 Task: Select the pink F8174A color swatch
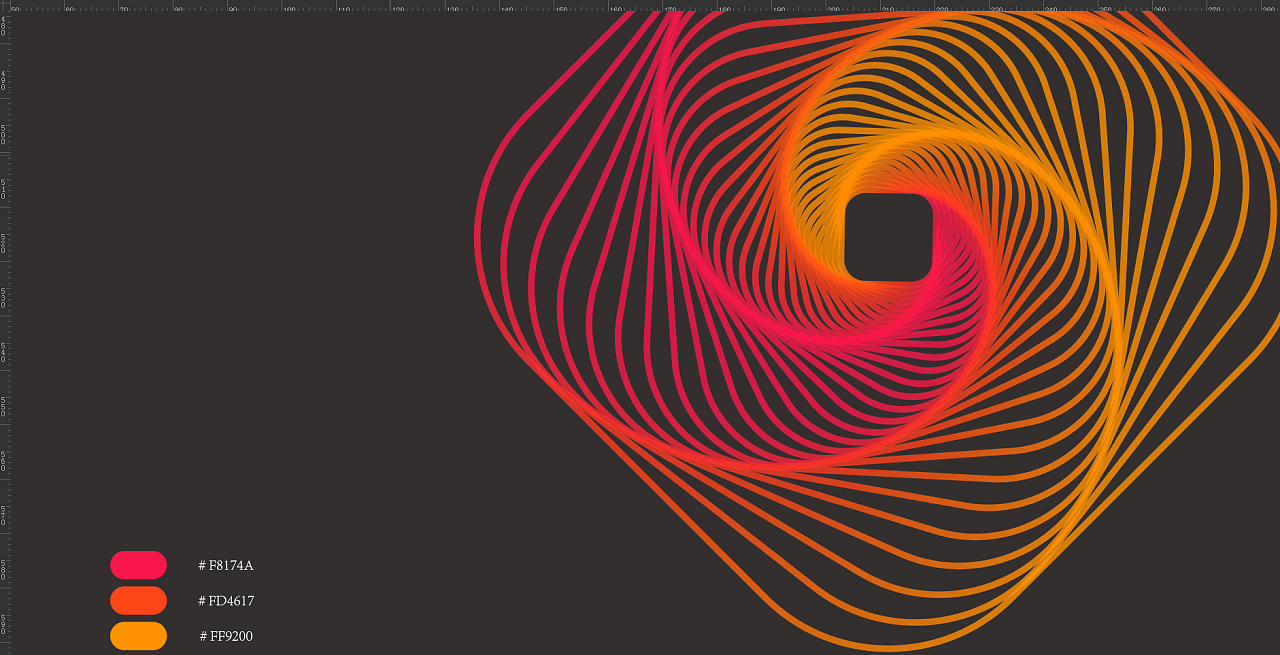[x=138, y=565]
